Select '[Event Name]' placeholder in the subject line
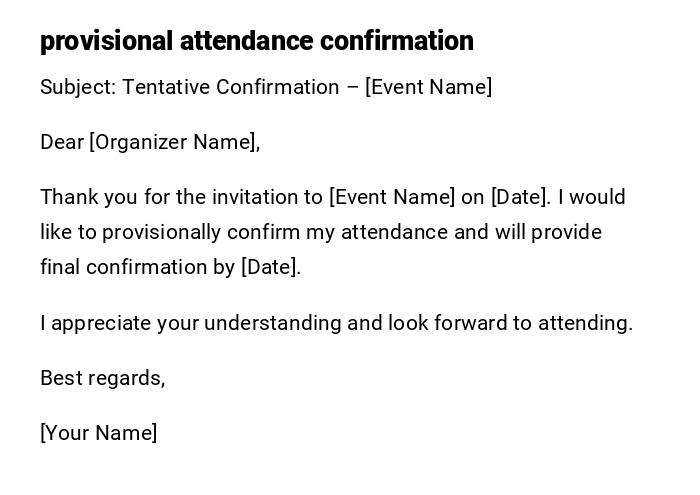700x495 pixels. [x=429, y=87]
